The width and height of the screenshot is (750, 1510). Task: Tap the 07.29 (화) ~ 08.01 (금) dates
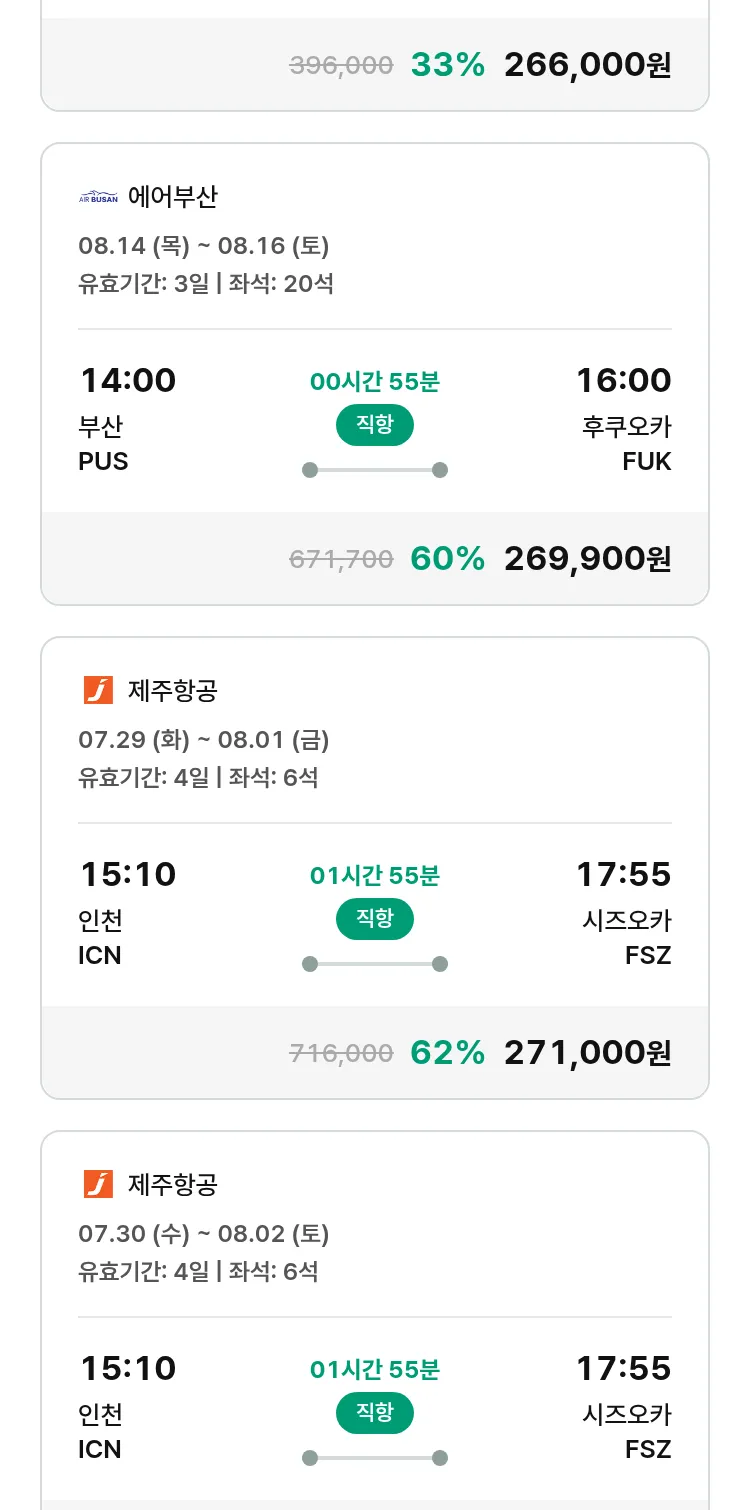click(204, 740)
